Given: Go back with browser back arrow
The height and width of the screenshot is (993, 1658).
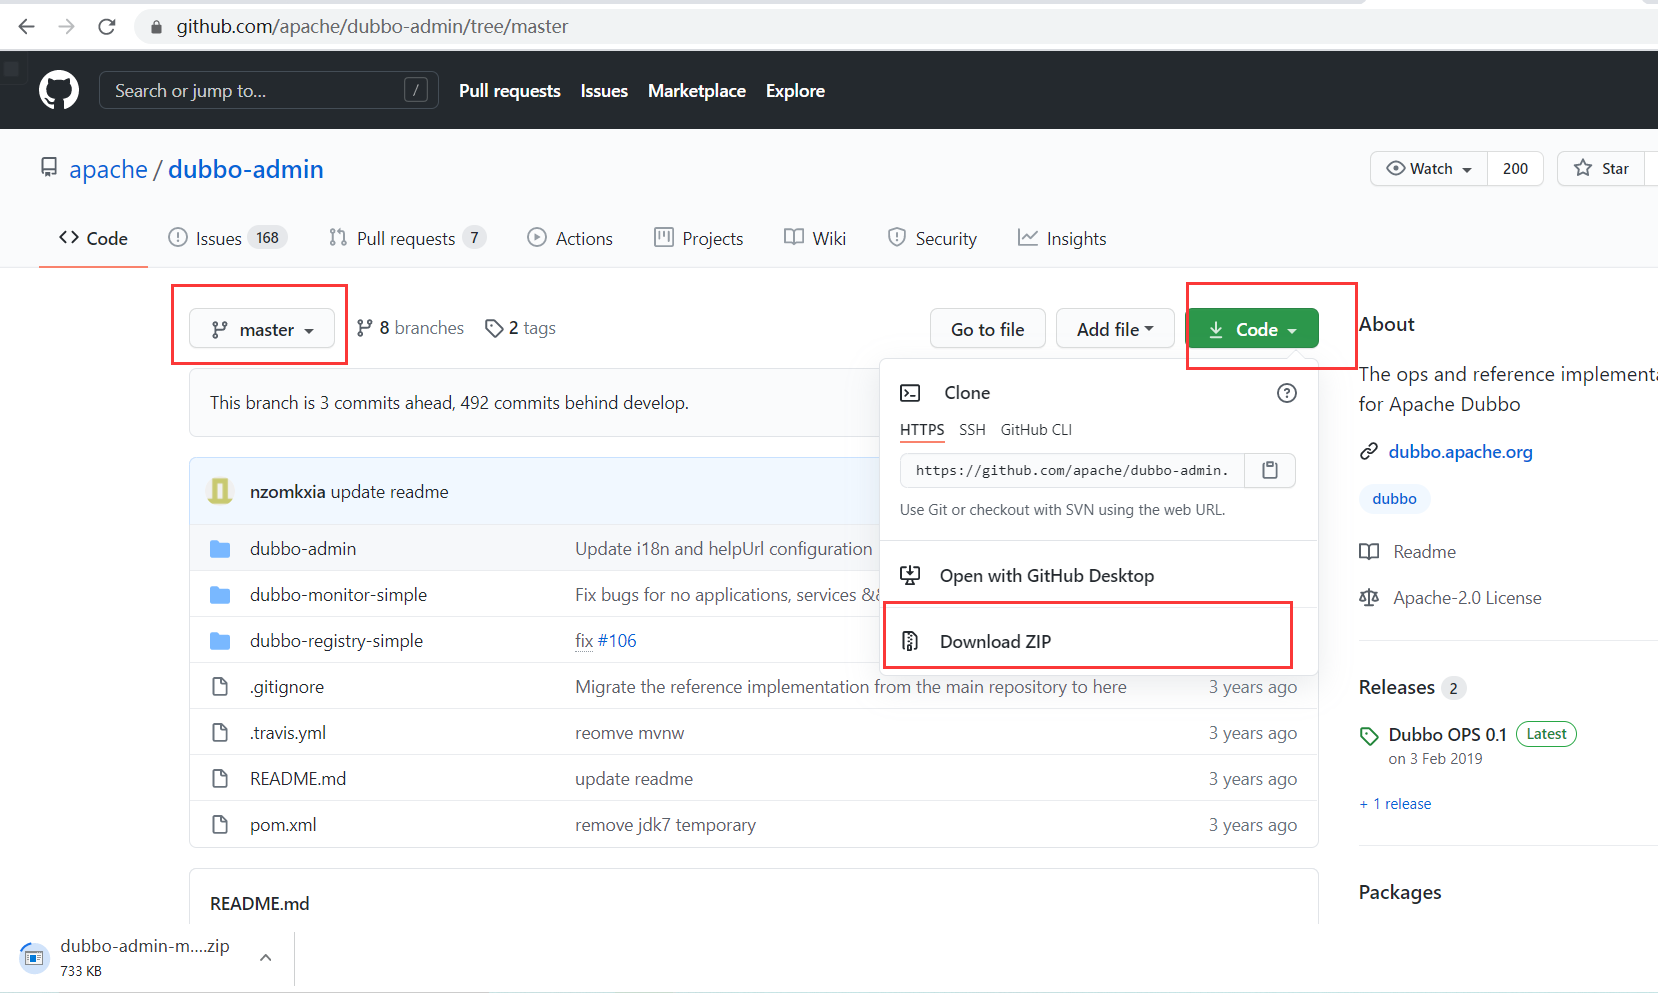Looking at the screenshot, I should tap(27, 27).
